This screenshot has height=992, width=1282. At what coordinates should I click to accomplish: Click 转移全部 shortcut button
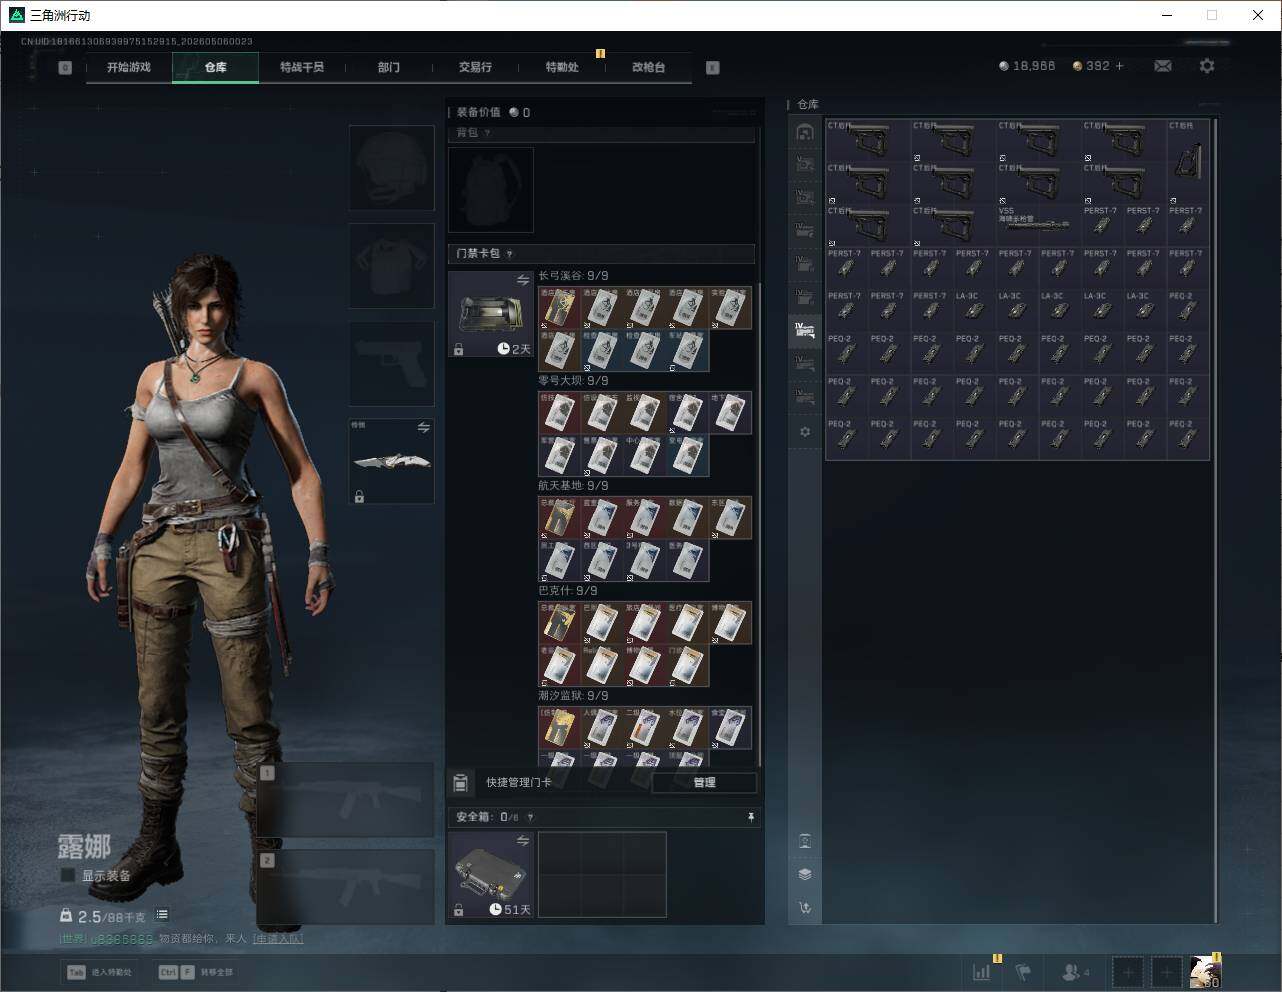196,972
